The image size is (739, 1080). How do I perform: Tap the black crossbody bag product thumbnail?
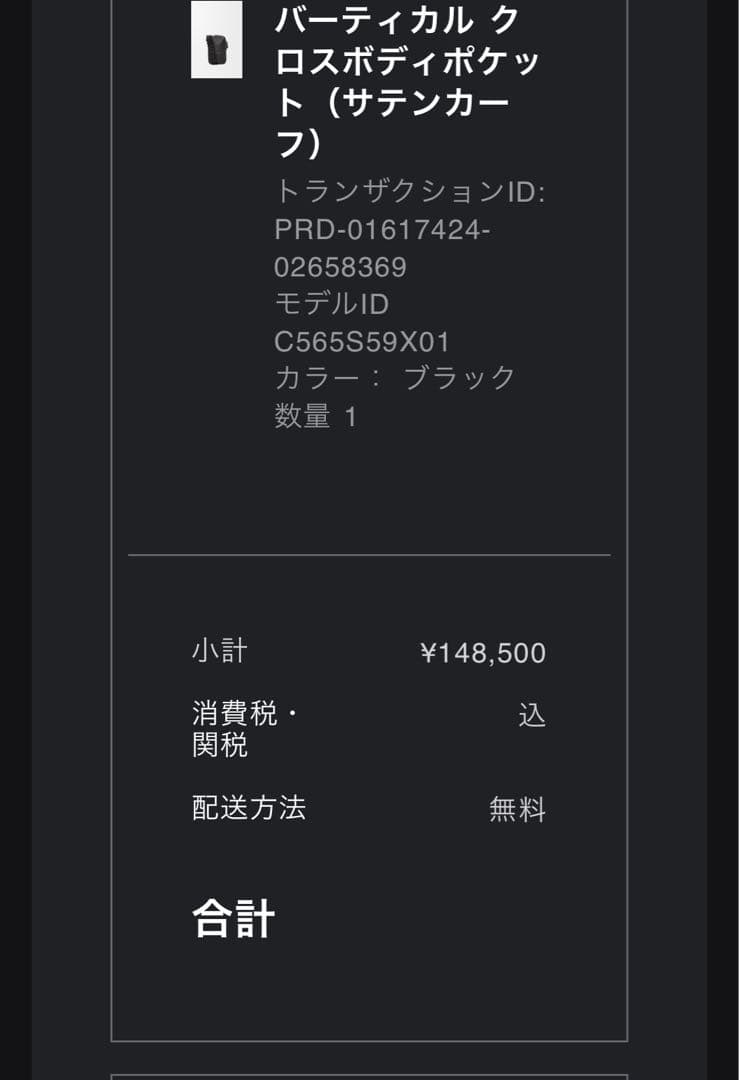tap(216, 40)
